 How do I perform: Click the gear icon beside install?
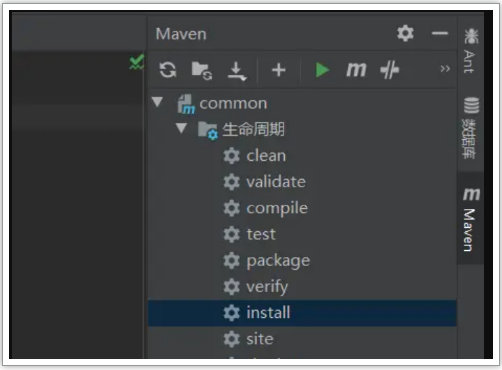click(232, 313)
